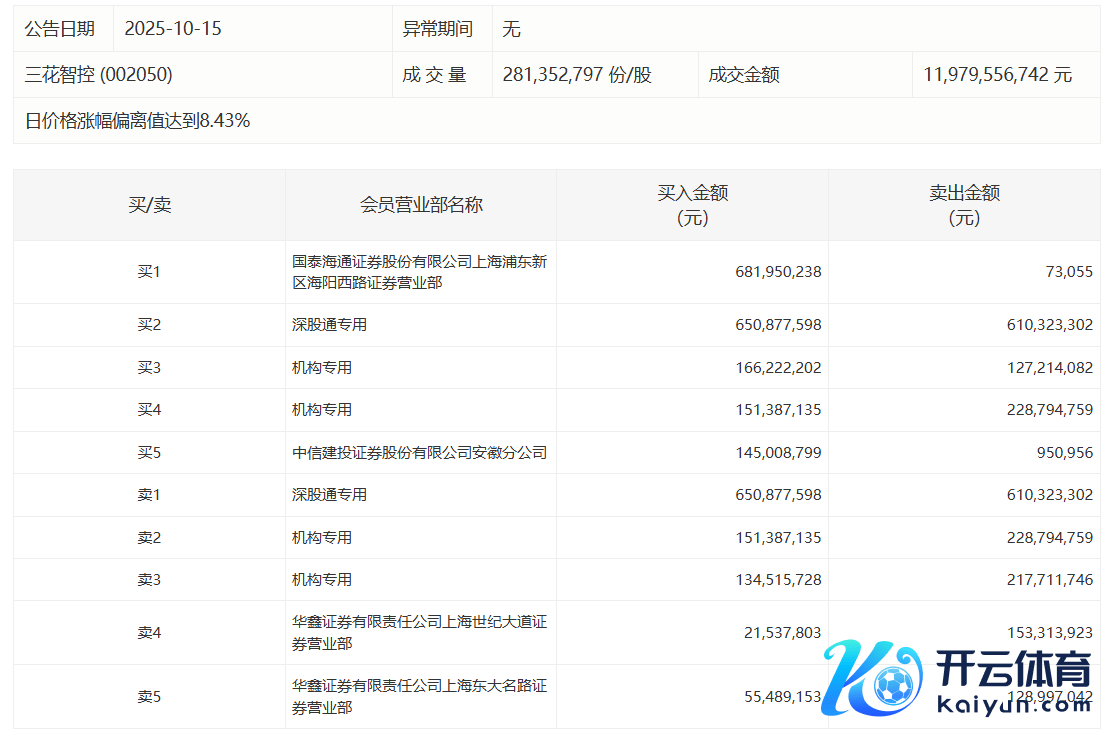Screen dimensions: 1106x738
Task: Click the turnover amount 11,979,556,742 元
Action: 997,75
